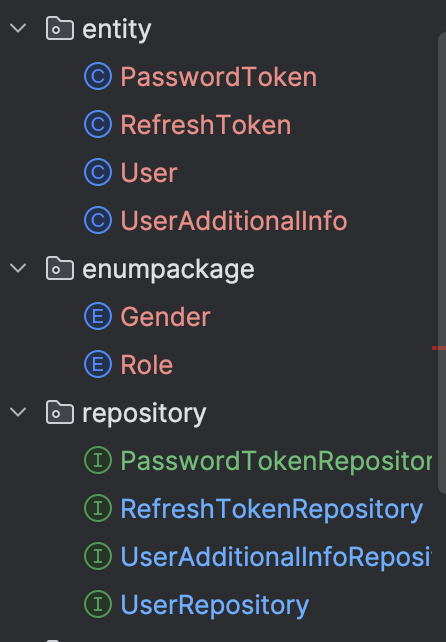The image size is (446, 642).
Task: Open UserAdditionalInfoRepository interface item
Action: [x=276, y=557]
